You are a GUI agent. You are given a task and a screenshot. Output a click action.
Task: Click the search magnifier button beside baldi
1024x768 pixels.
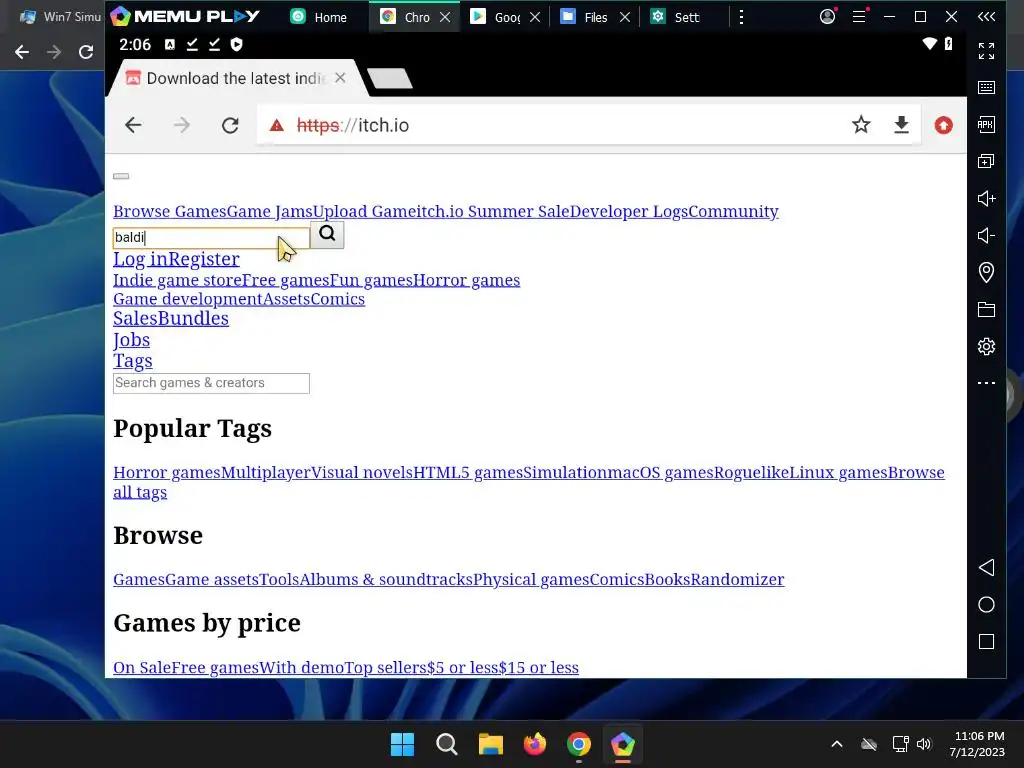327,234
